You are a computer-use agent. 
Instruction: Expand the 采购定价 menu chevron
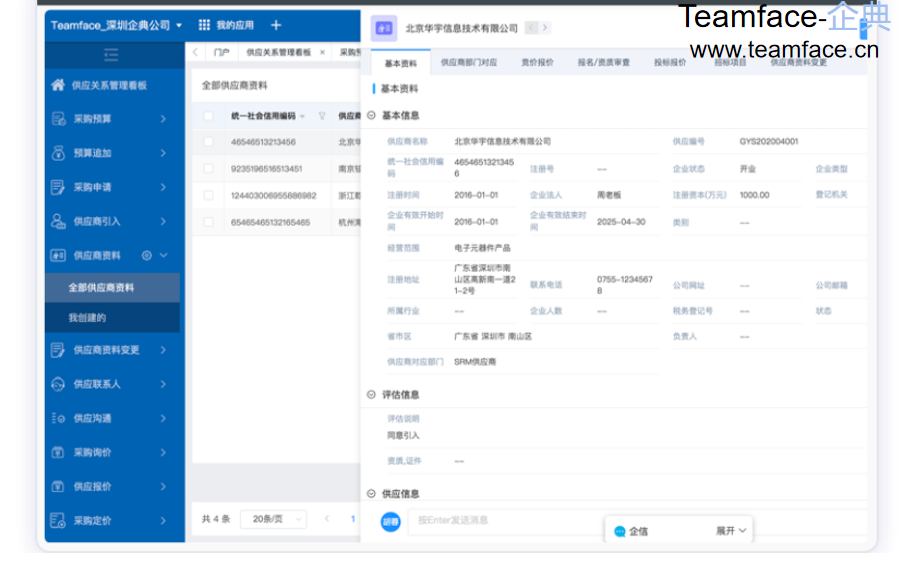[163, 521]
